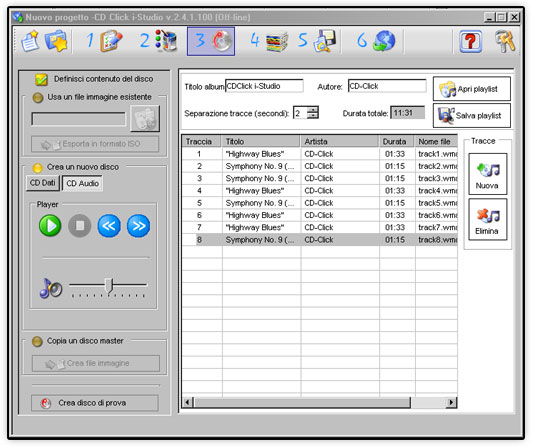Select track 4 "Highway Blues" row

pyautogui.click(x=320, y=191)
